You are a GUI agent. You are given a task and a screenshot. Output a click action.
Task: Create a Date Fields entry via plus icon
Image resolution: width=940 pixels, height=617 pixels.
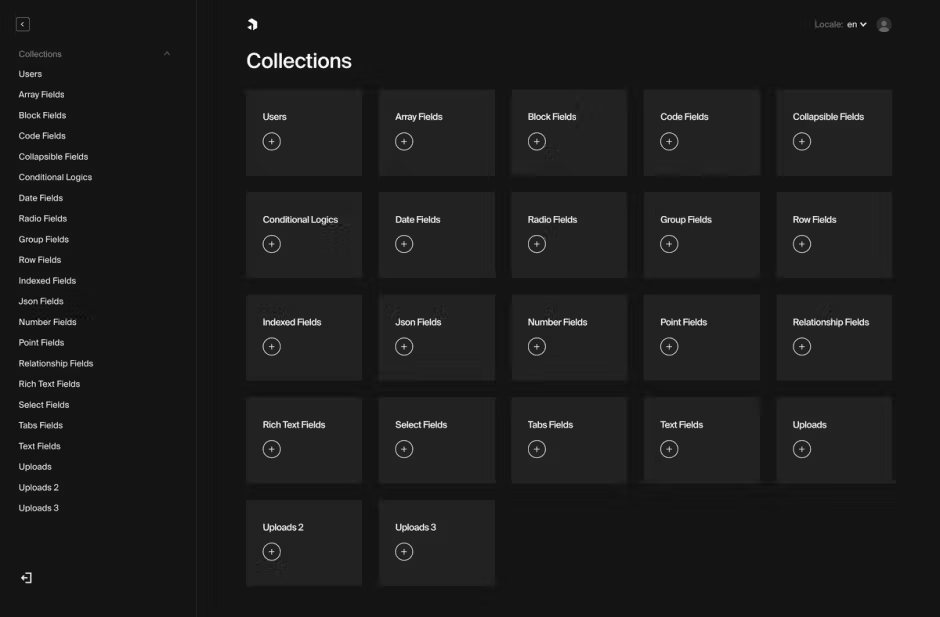[404, 243]
